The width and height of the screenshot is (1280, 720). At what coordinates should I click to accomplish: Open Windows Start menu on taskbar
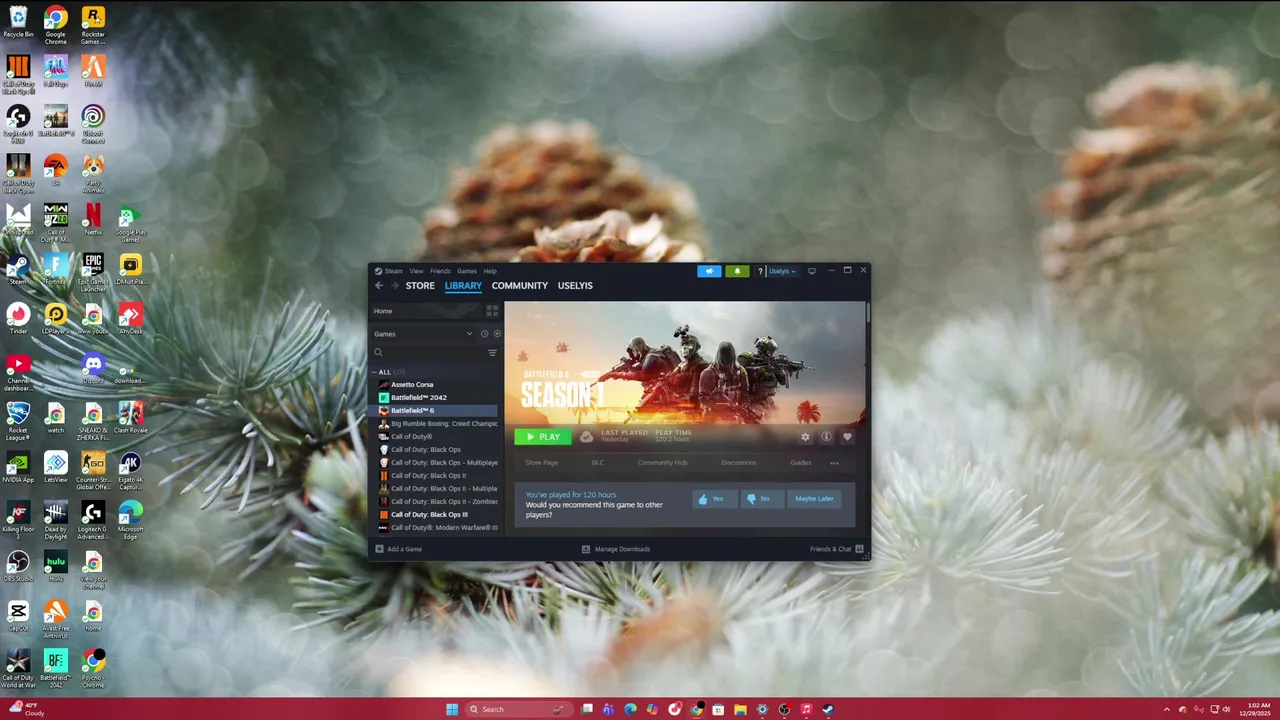[452, 709]
